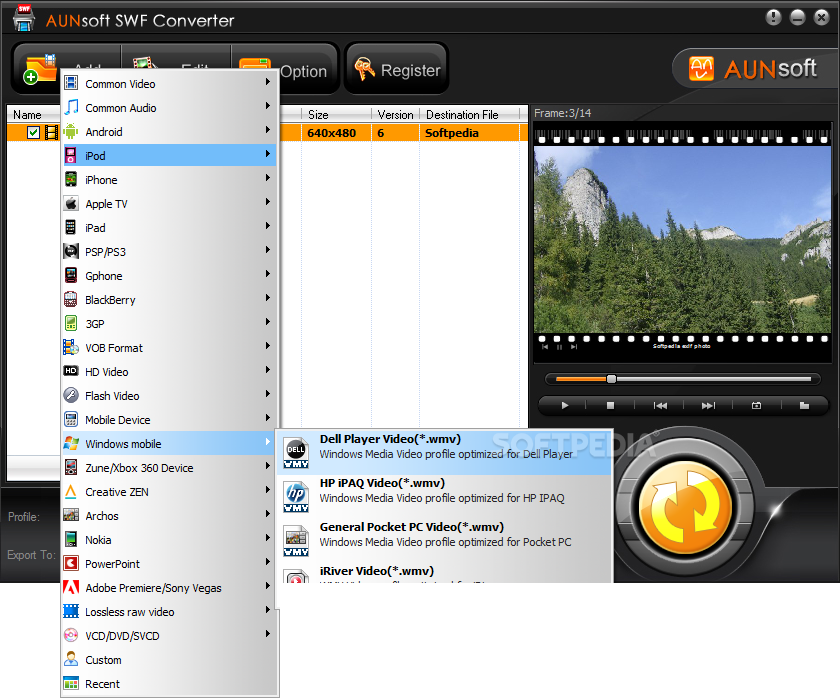Open the snapshot folder icon

(x=804, y=406)
